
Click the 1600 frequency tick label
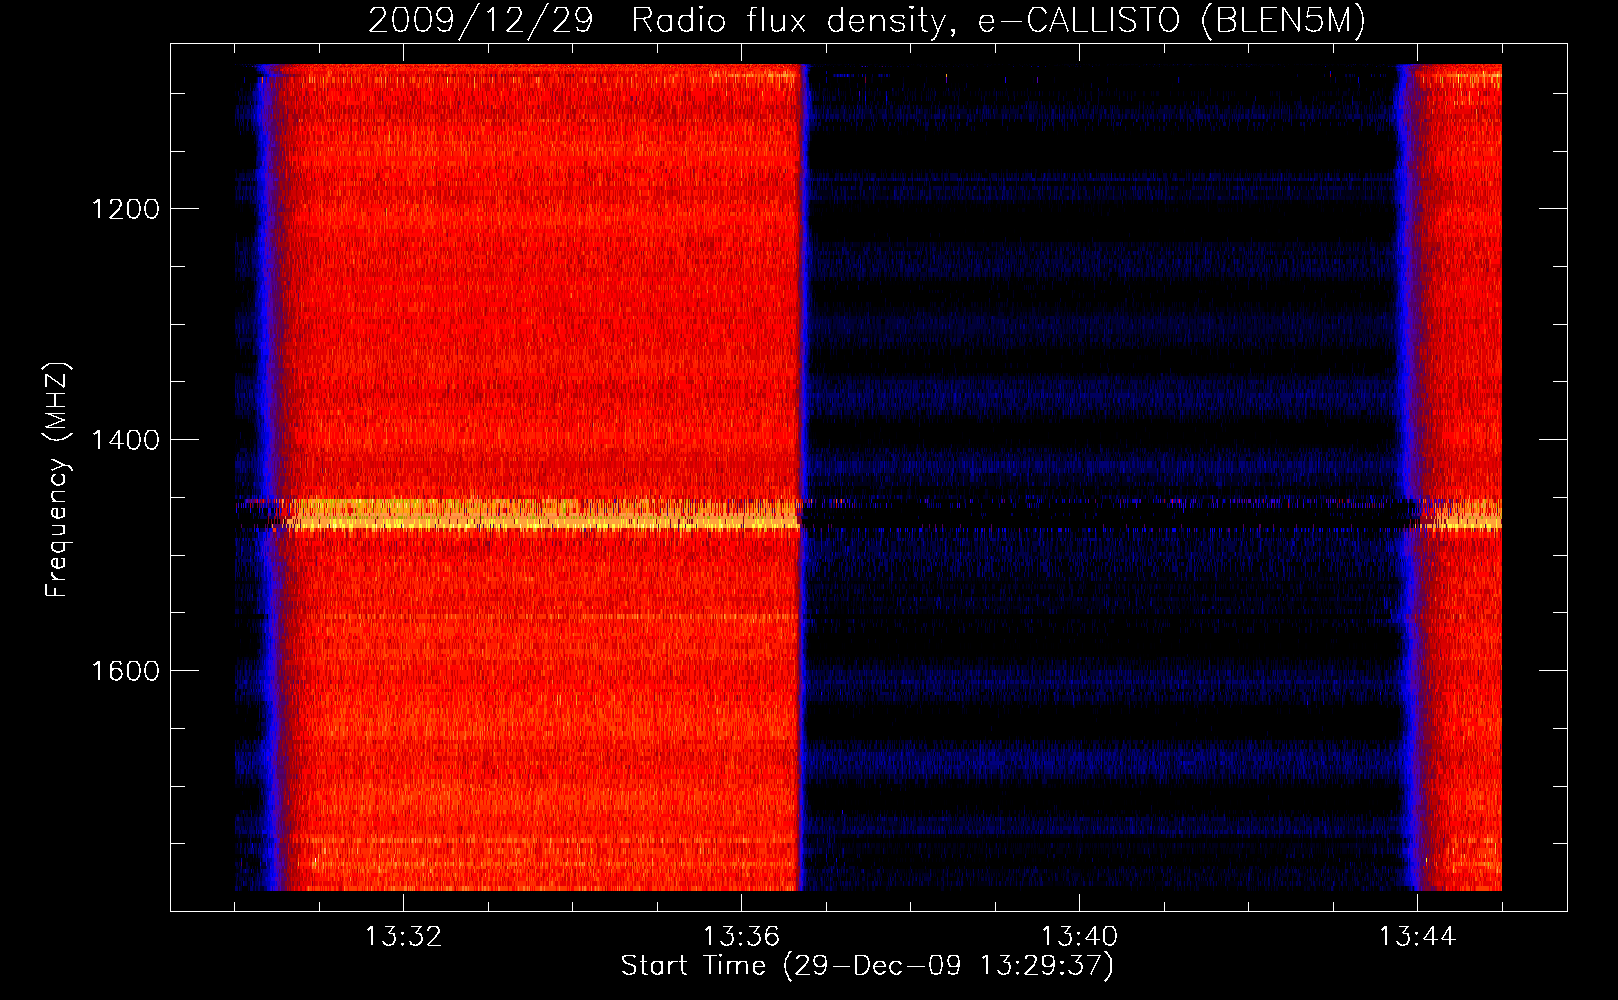125,671
